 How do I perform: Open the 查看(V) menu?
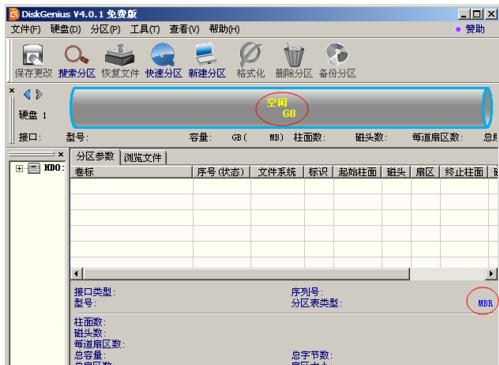point(184,29)
